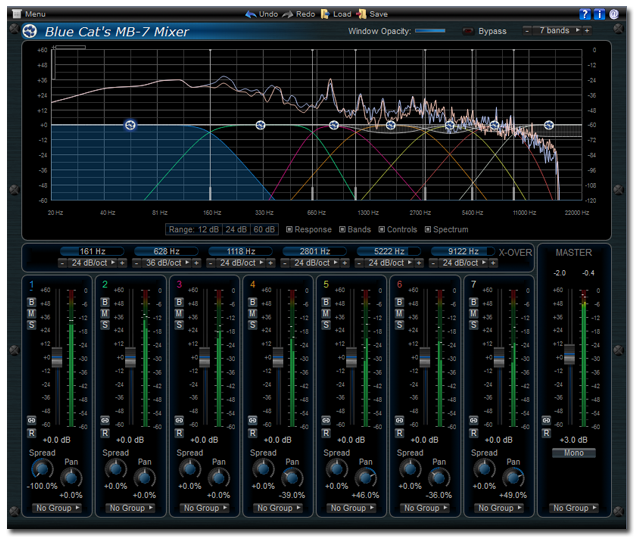Viewport: 634px width, 539px height.
Task: Click band 7 link icon above R
Action: click(x=473, y=420)
